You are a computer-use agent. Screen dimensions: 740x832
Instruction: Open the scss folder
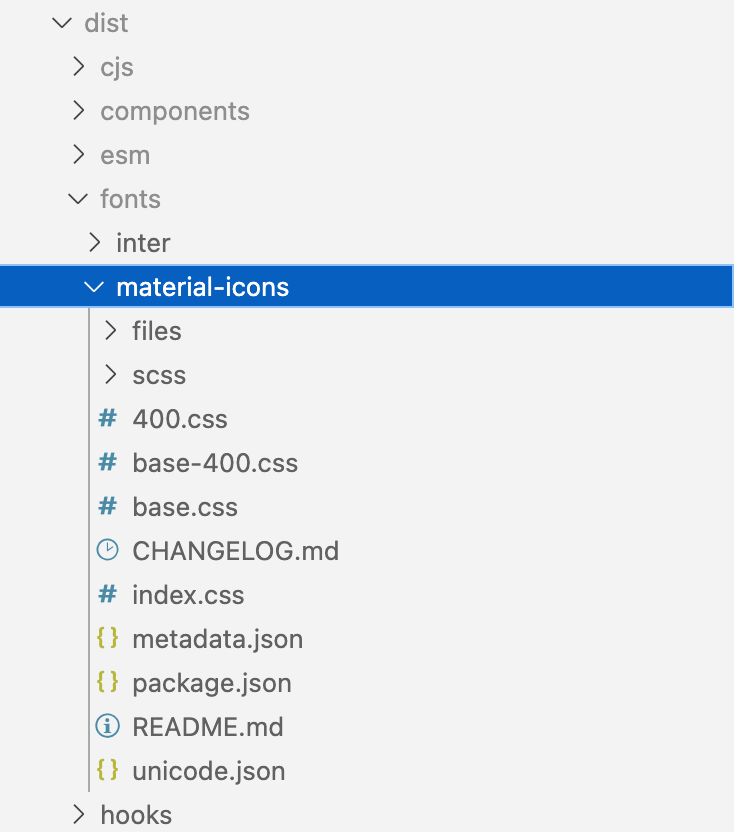point(159,375)
